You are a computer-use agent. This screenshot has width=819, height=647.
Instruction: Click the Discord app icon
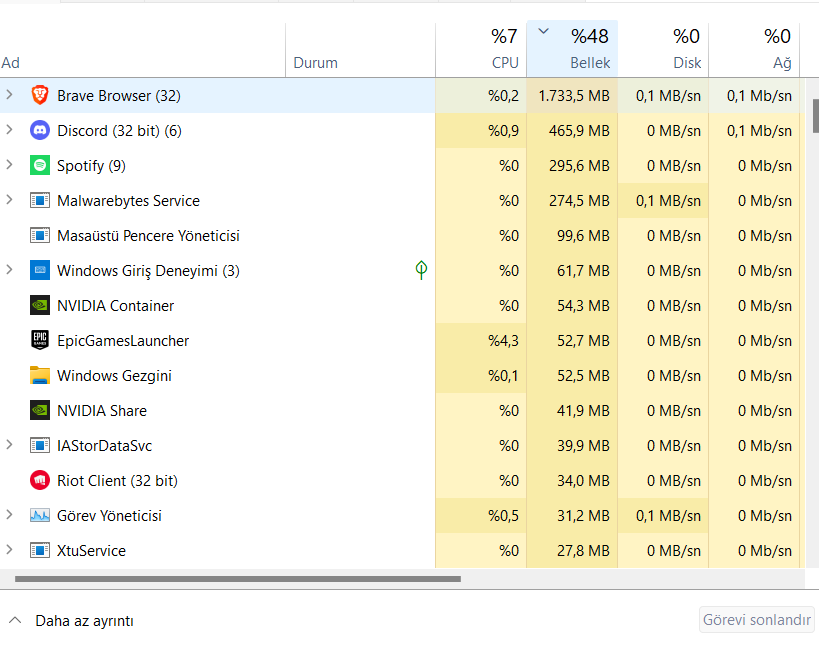point(40,131)
